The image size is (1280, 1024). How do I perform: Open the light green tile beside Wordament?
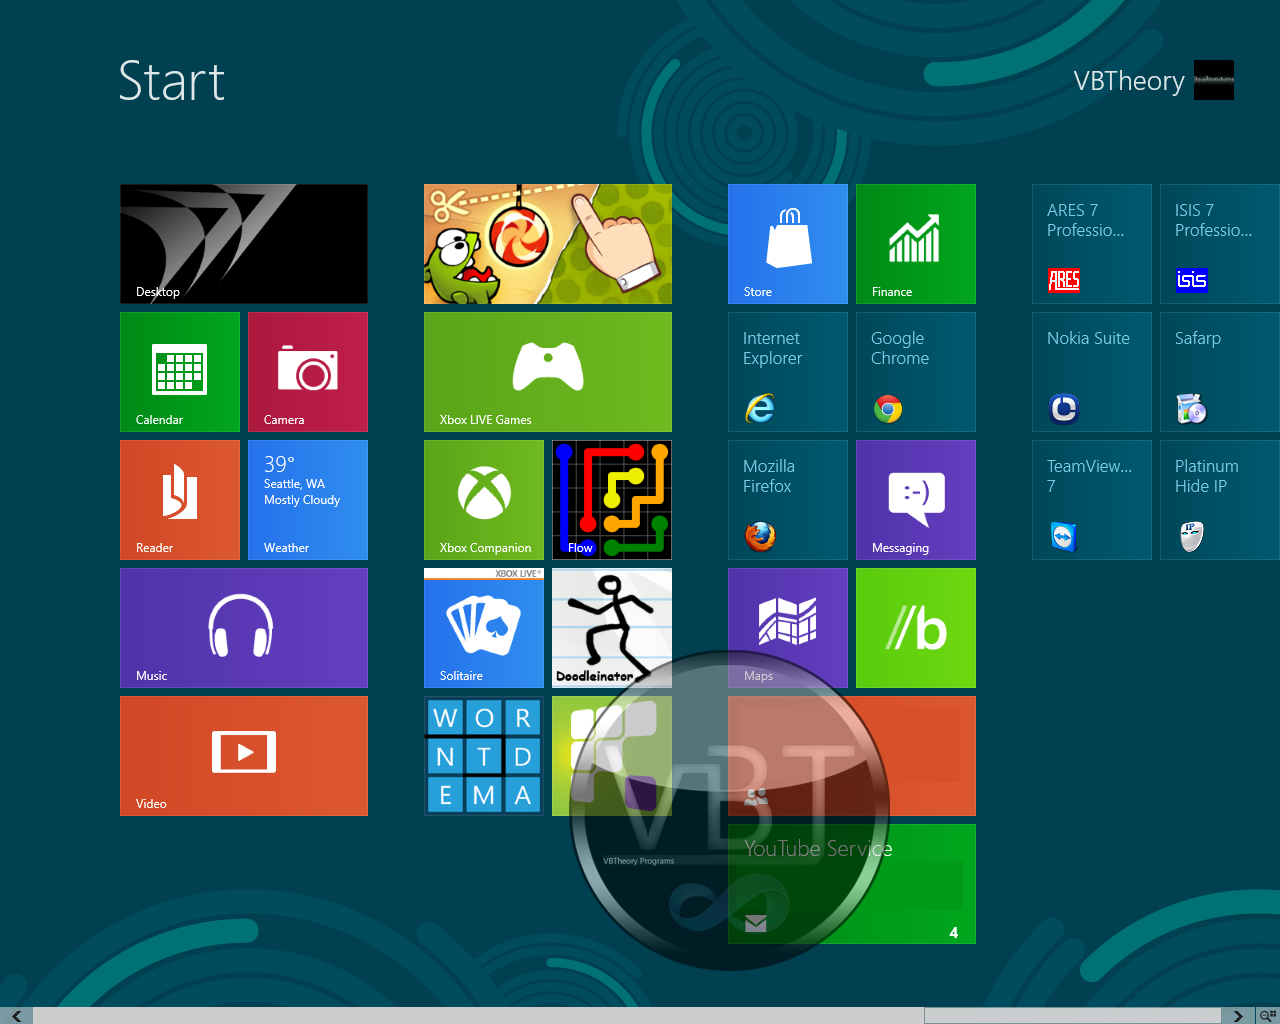pos(612,756)
